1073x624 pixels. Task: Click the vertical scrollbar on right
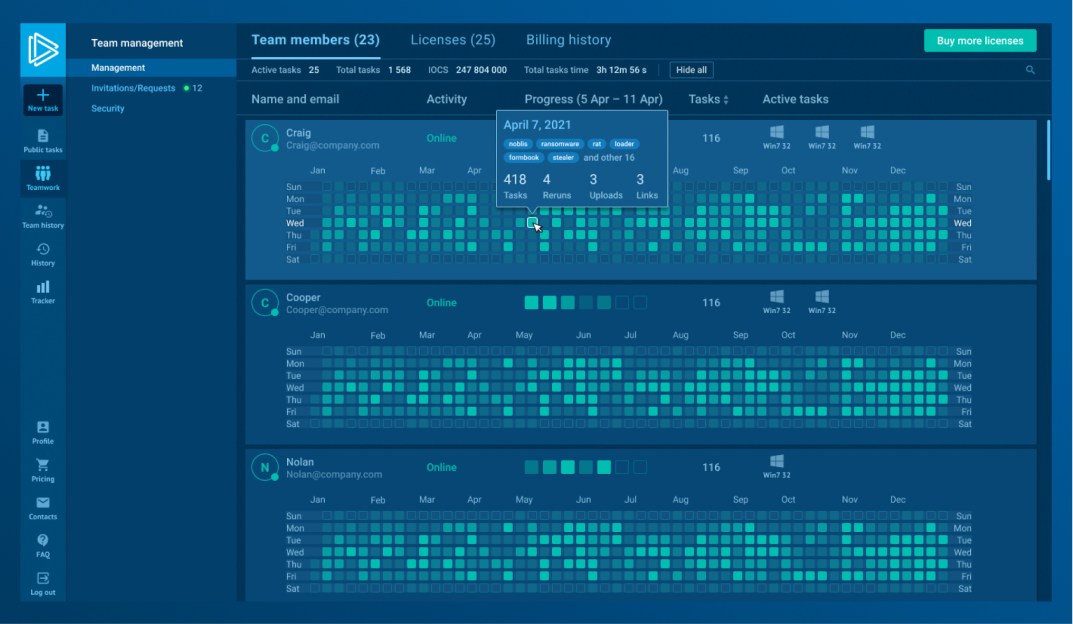[x=1047, y=150]
